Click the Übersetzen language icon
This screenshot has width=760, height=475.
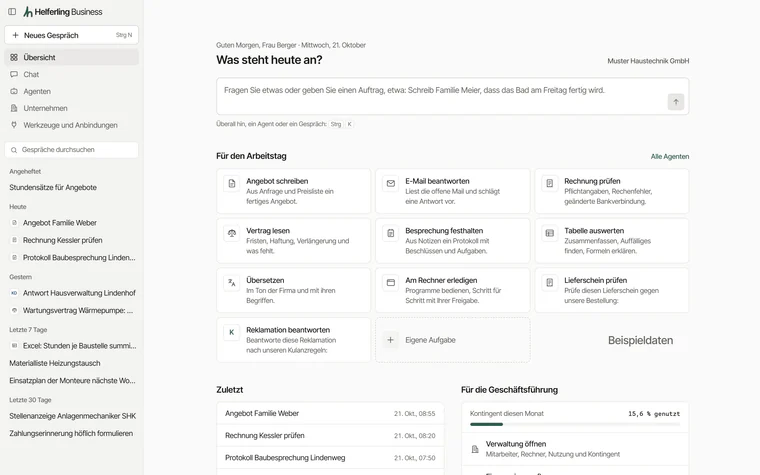232,283
